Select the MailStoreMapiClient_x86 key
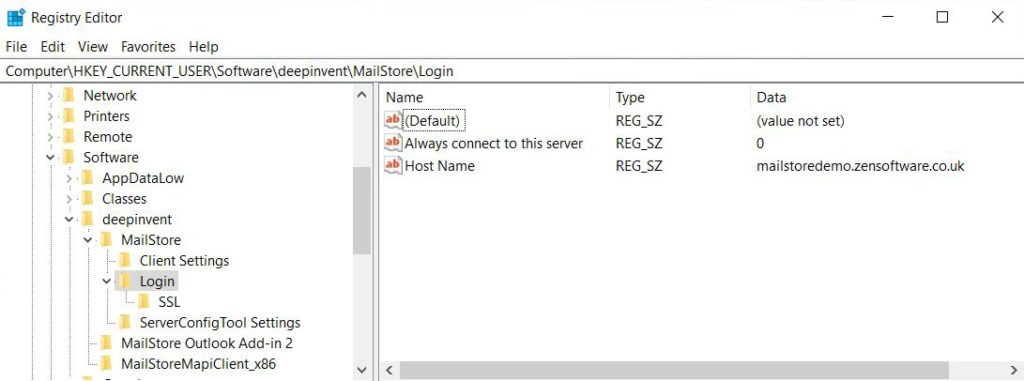 click(199, 364)
